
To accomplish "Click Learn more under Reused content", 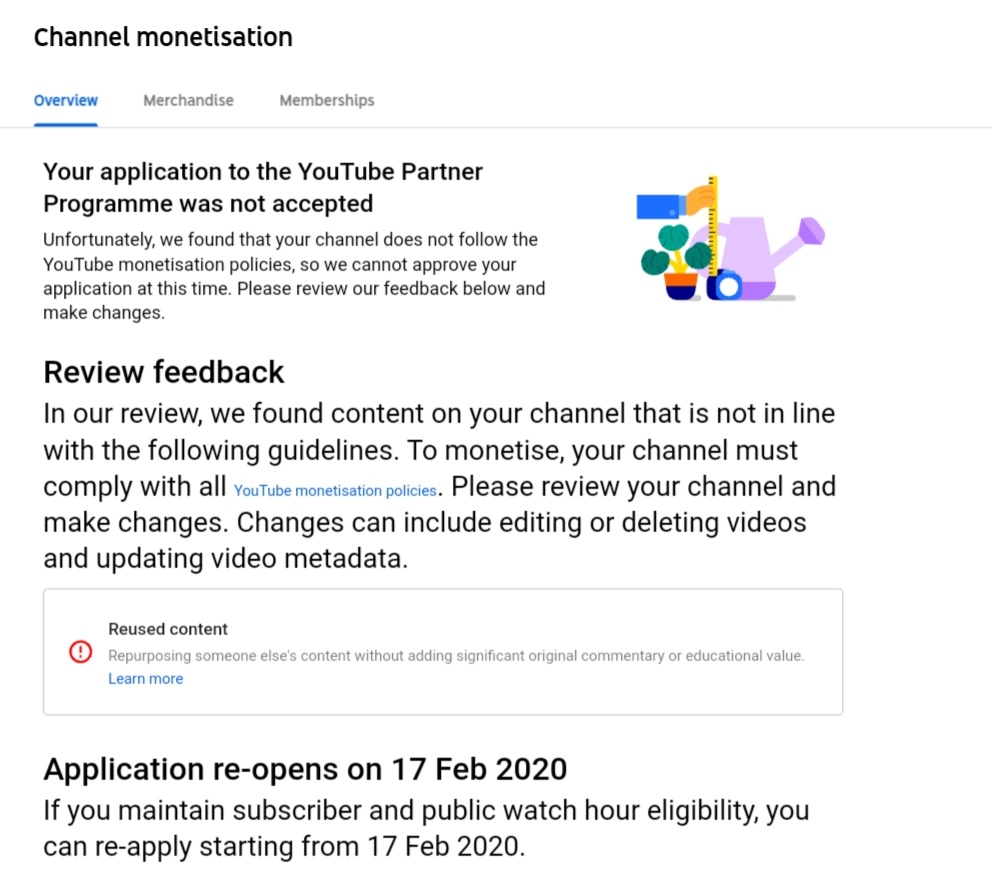I will click(x=146, y=679).
